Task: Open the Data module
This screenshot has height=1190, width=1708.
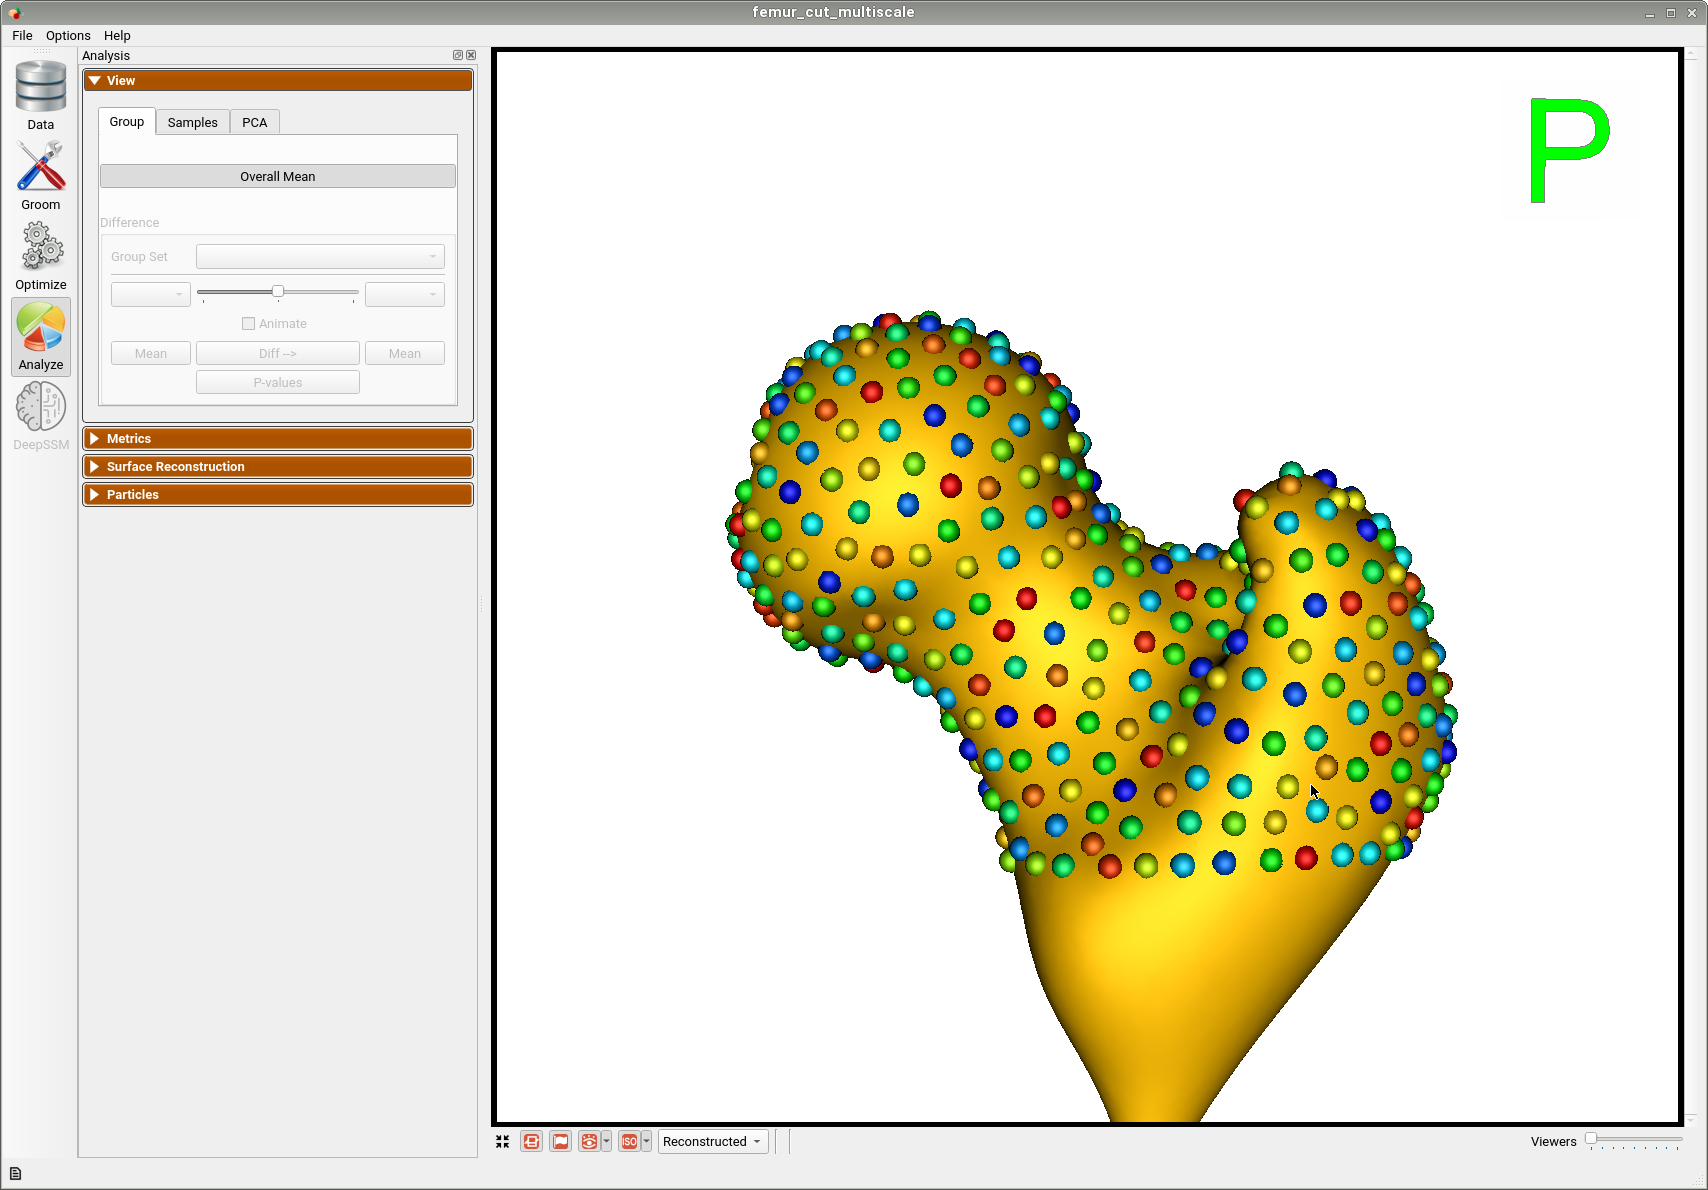Action: (x=41, y=96)
